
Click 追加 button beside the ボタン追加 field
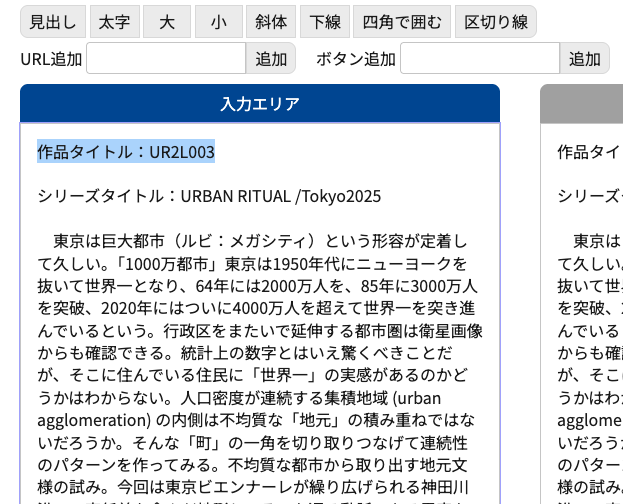[585, 58]
